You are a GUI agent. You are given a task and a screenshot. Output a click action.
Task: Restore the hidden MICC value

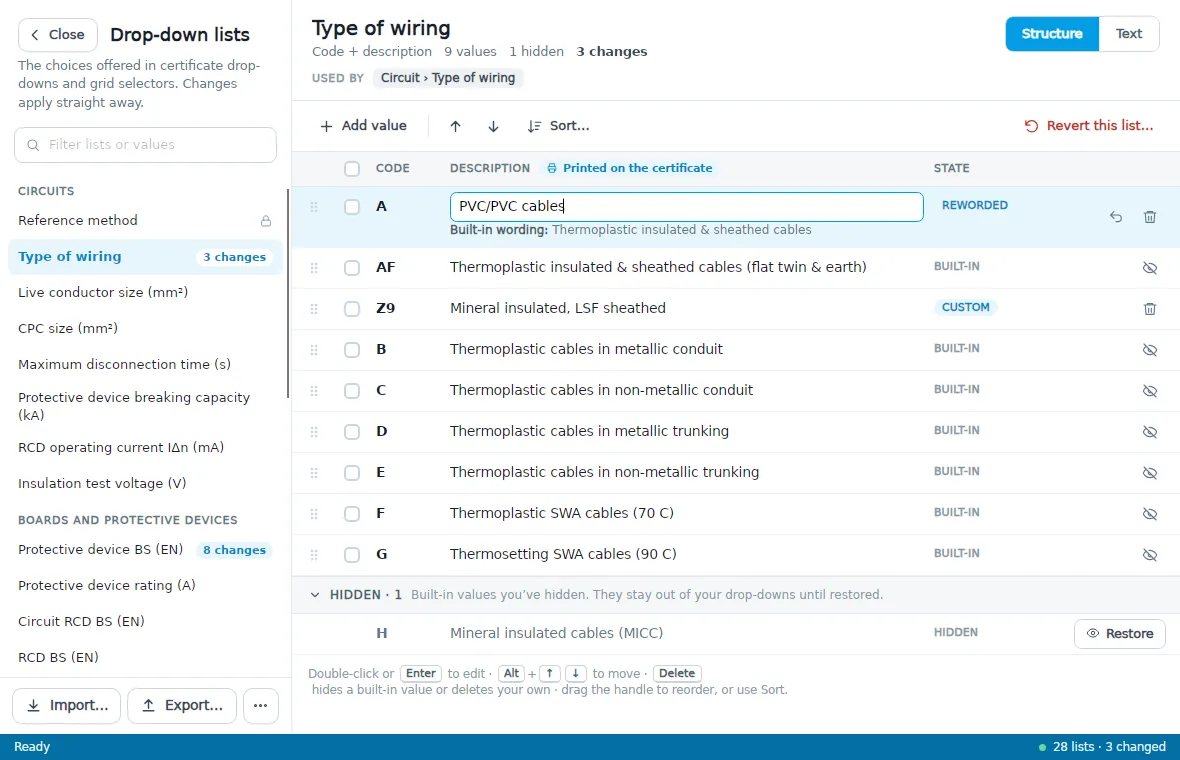1119,634
